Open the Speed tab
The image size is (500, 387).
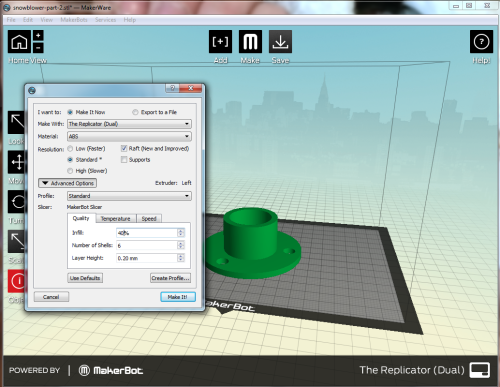149,219
